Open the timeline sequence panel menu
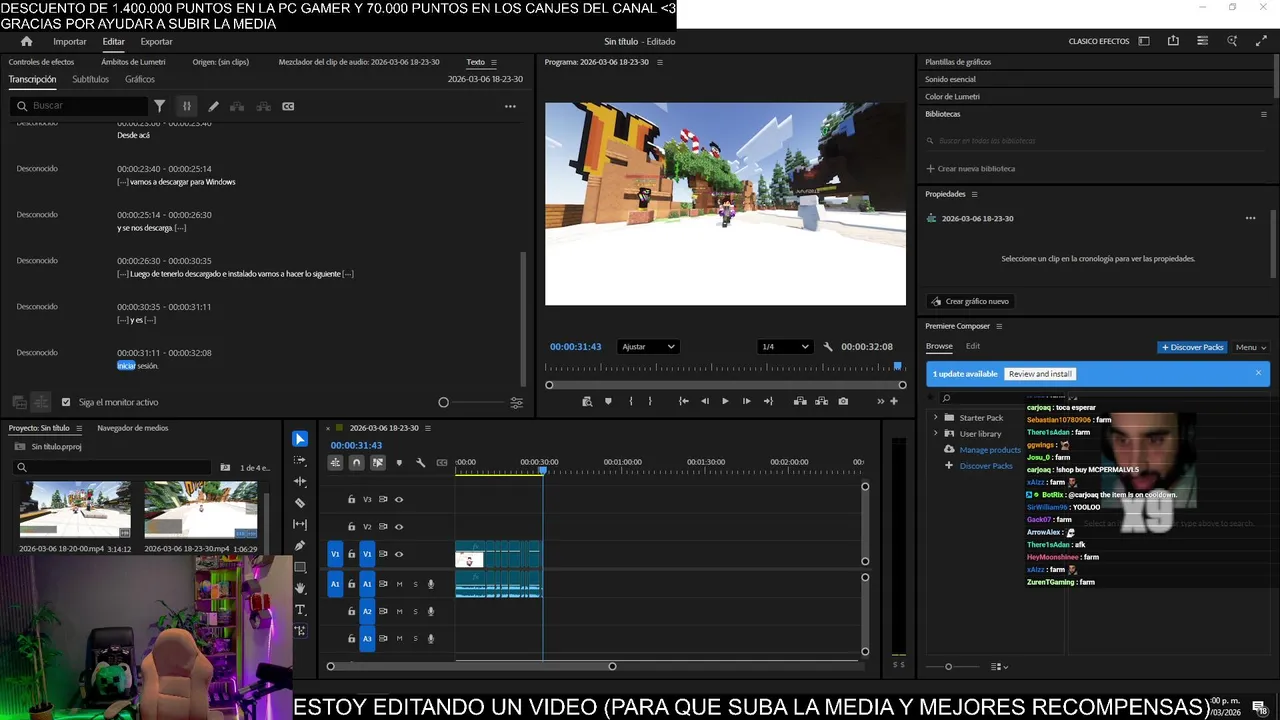Viewport: 1280px width, 720px height. click(428, 428)
